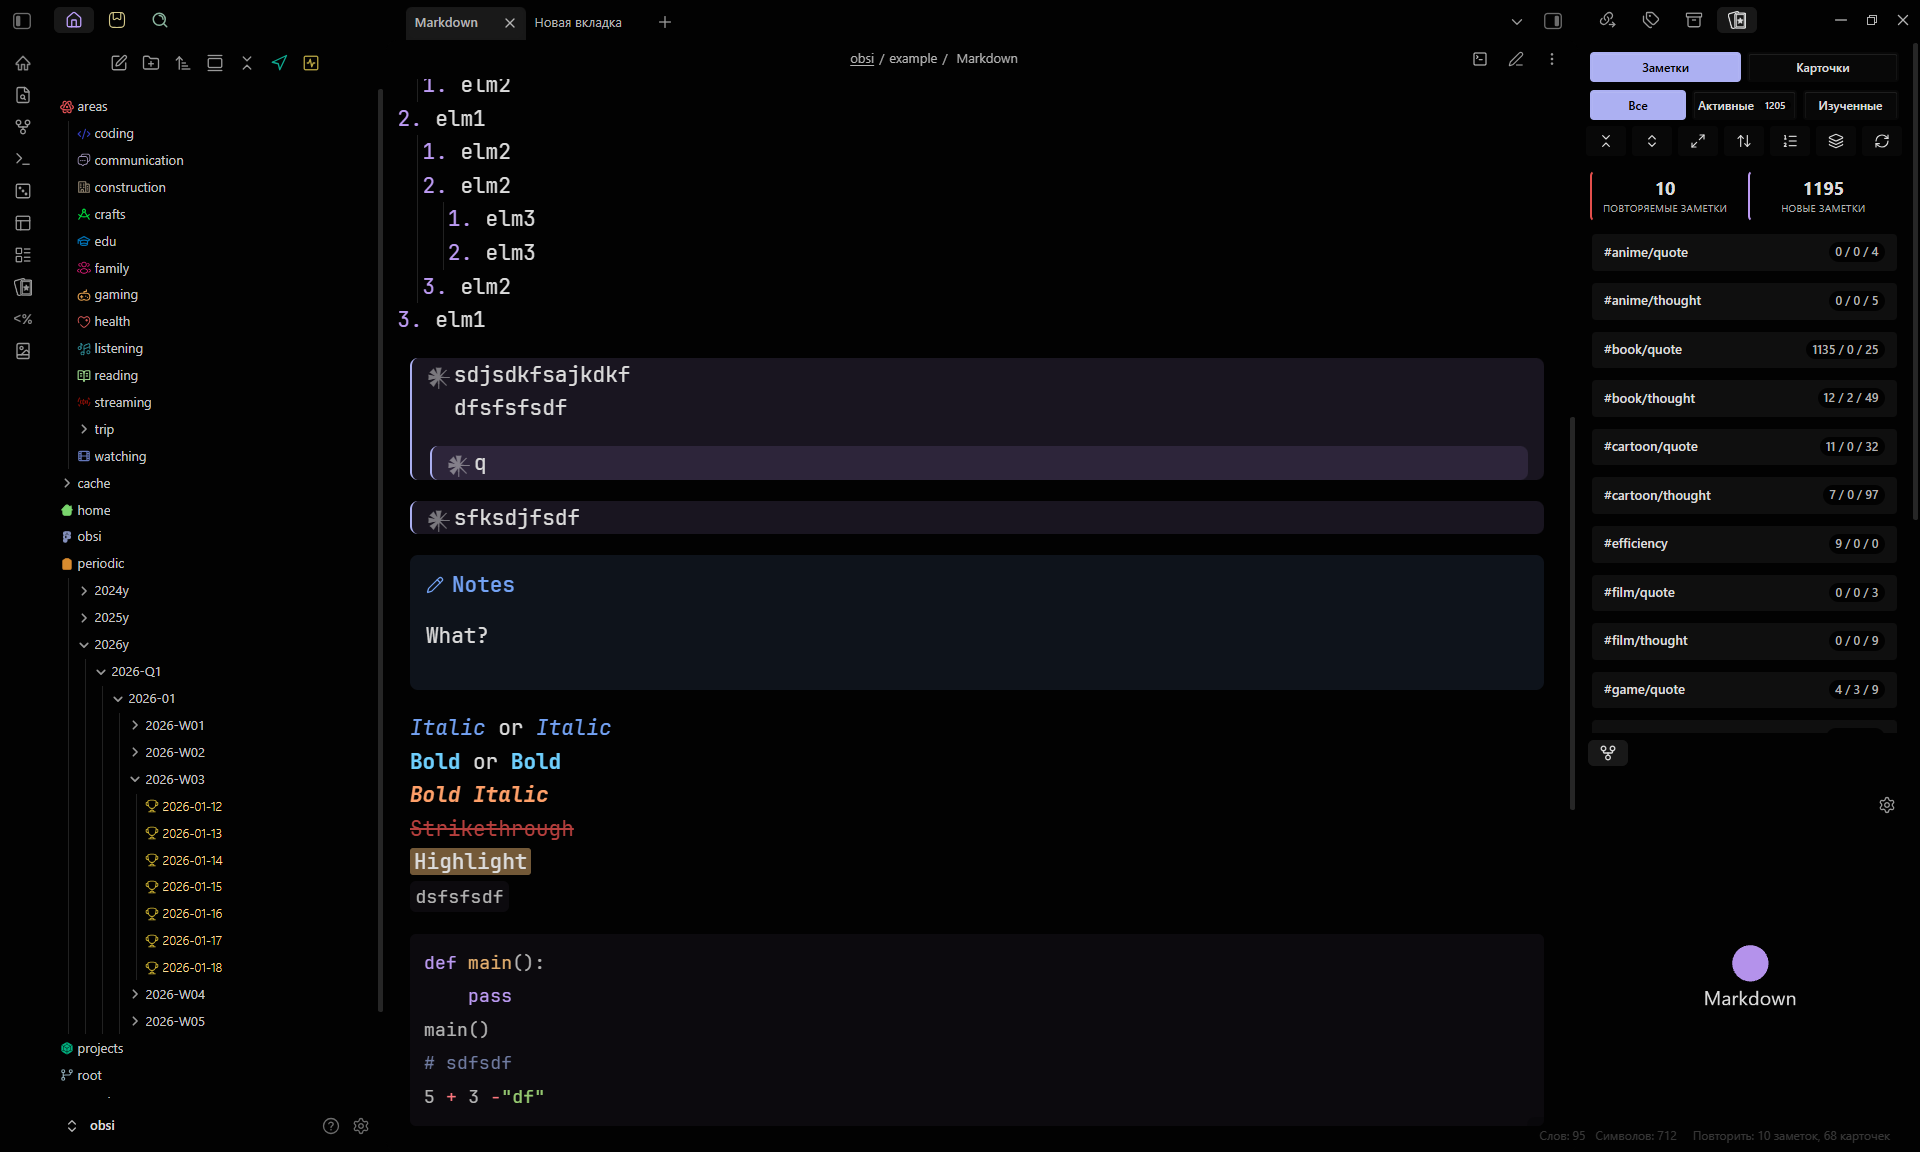The width and height of the screenshot is (1920, 1152).
Task: Show all notes with Все filter
Action: tap(1637, 105)
